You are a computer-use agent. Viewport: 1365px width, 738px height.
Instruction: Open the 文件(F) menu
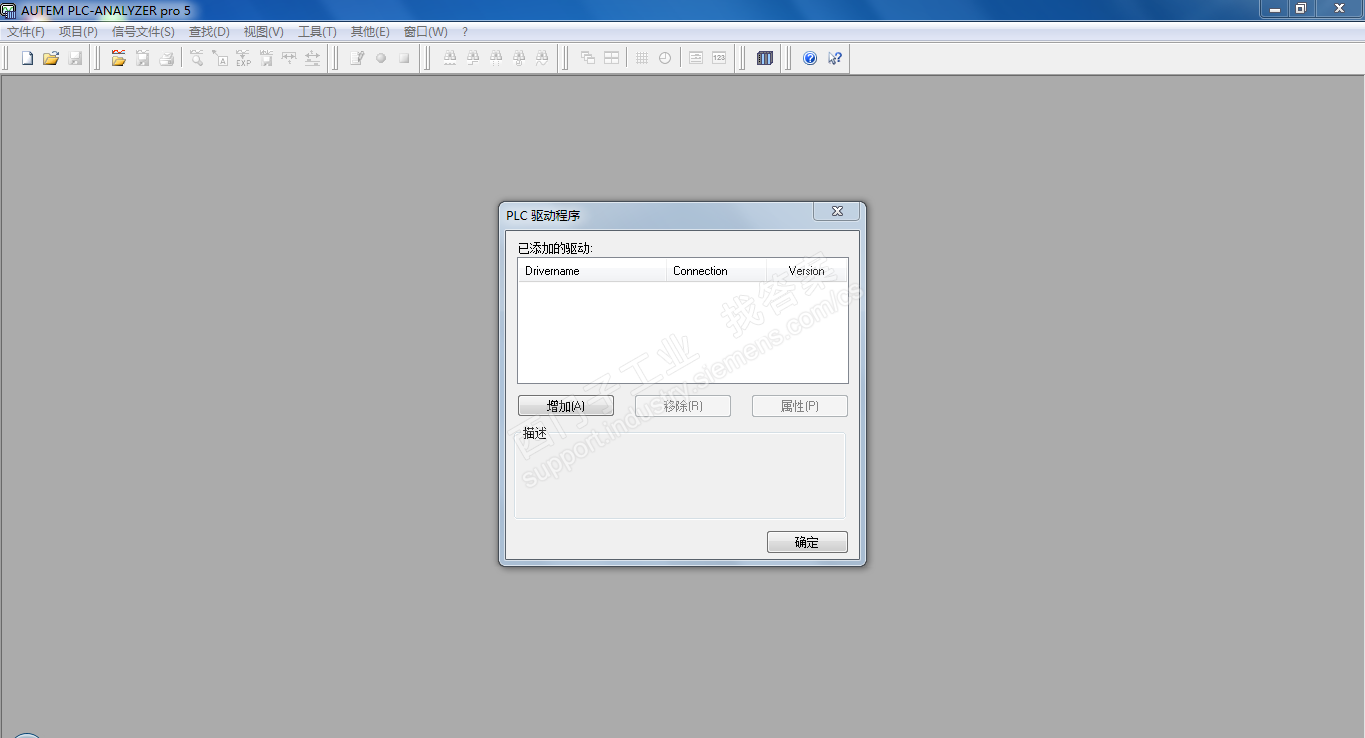pos(26,32)
